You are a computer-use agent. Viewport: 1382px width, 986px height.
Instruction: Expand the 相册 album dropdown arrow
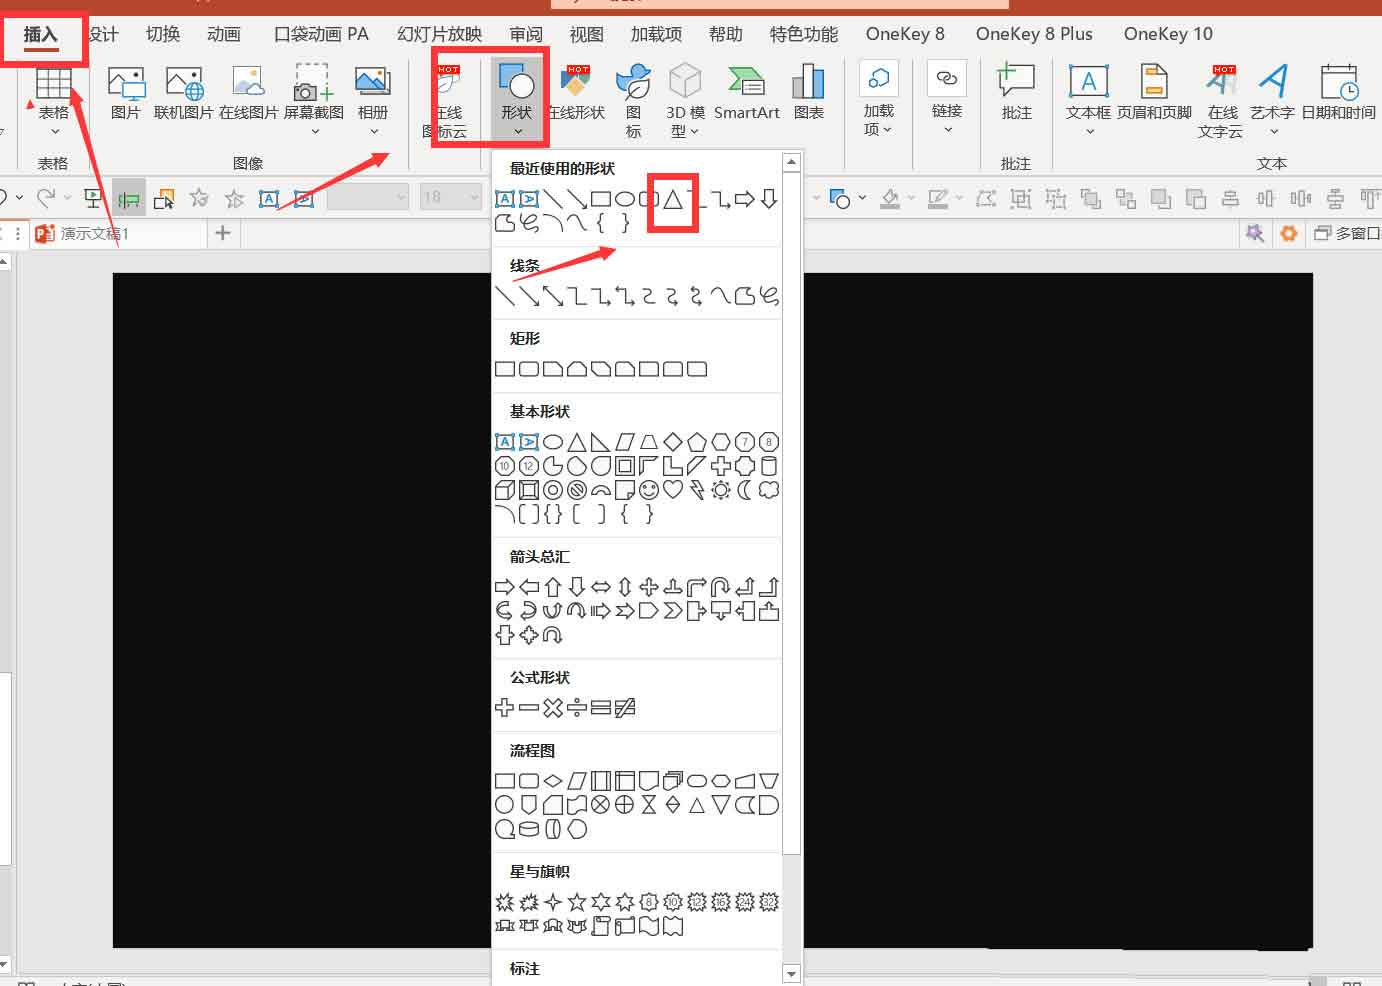pos(373,131)
